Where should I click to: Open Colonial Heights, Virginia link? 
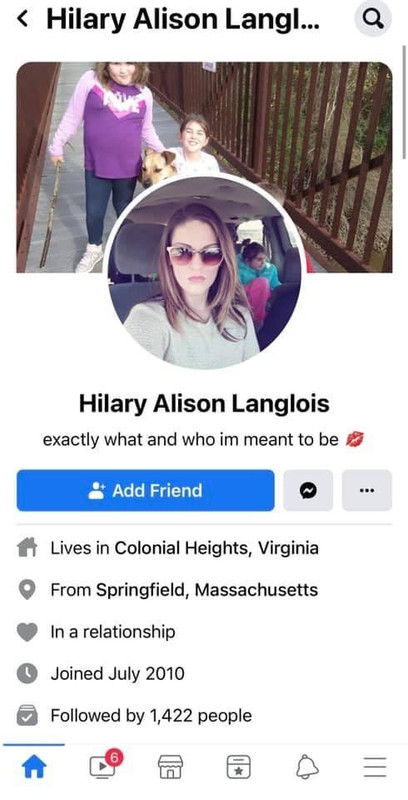[217, 548]
